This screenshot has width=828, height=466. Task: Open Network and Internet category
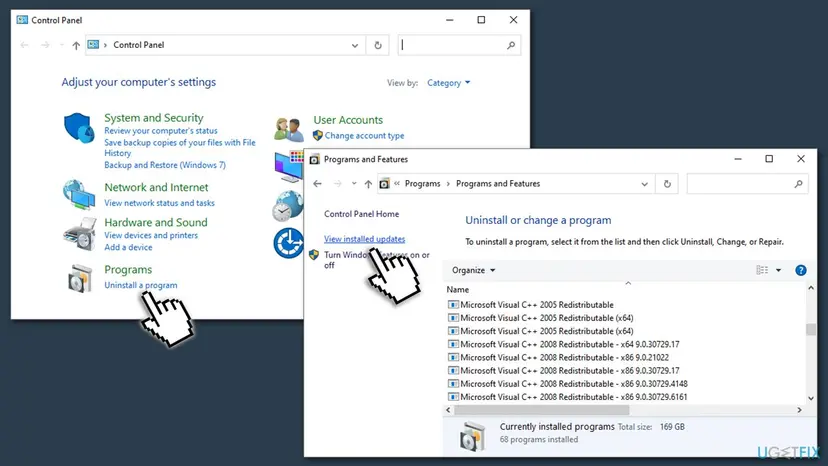click(x=156, y=188)
